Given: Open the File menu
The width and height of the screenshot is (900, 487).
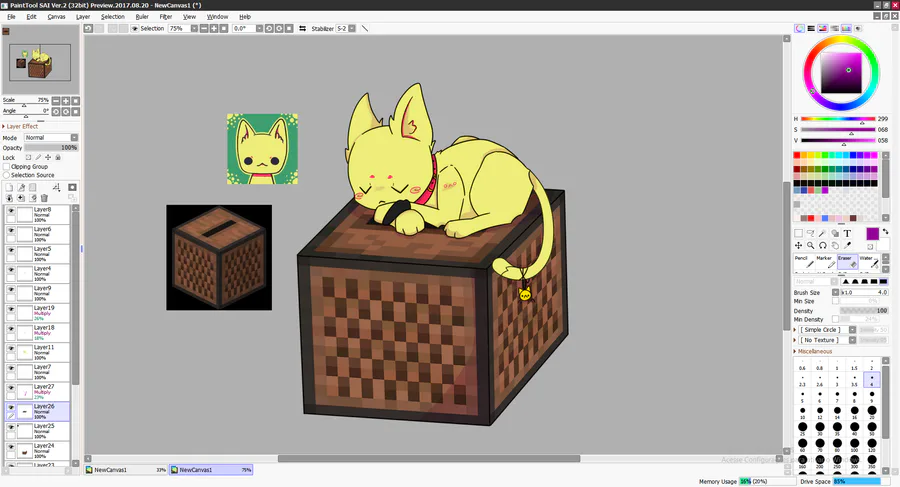Looking at the screenshot, I should 11,17.
